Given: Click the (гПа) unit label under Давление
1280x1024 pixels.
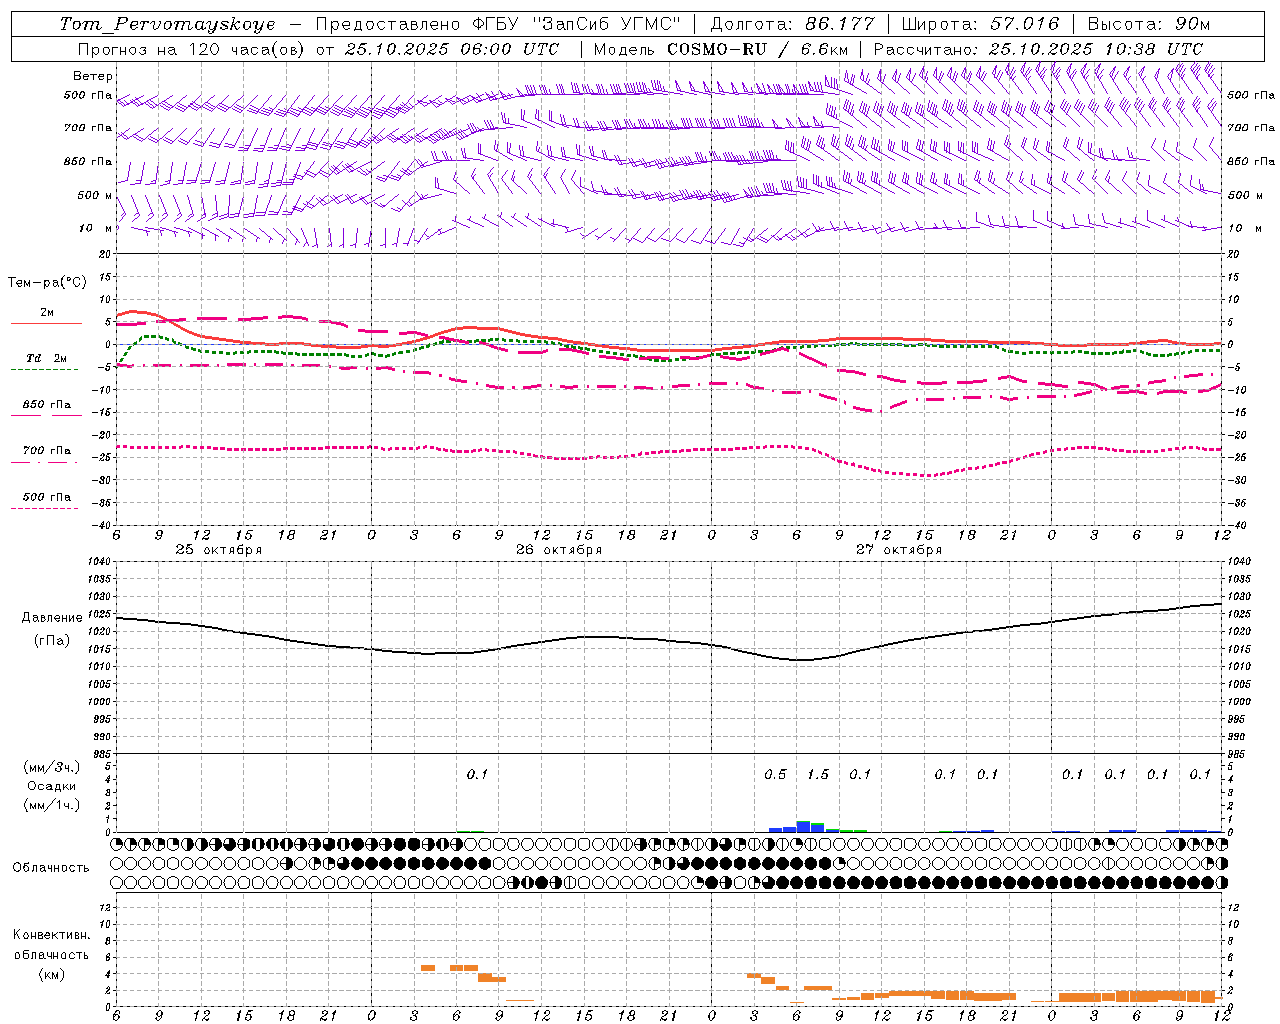Looking at the screenshot, I should pyautogui.click(x=52, y=641).
